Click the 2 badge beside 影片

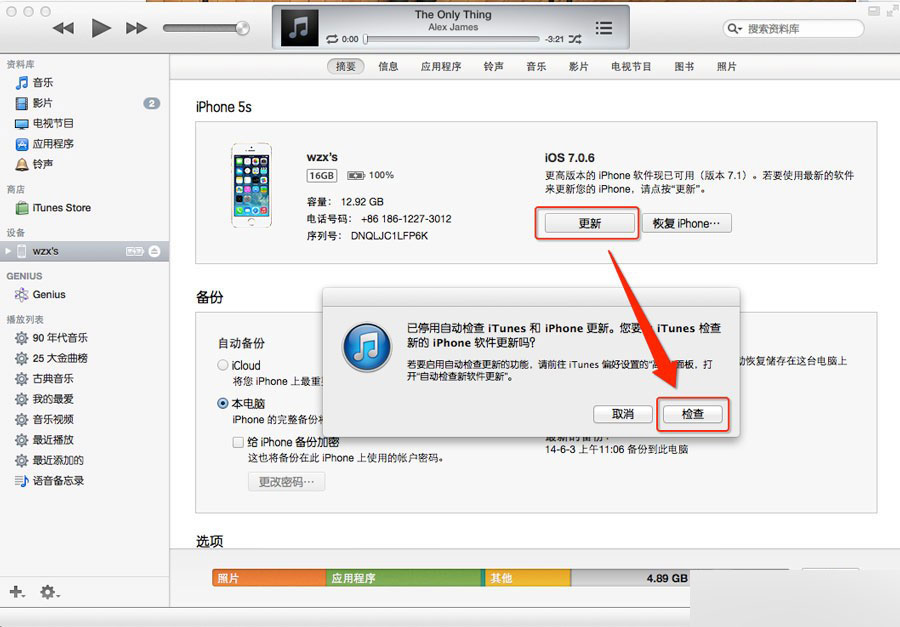click(152, 103)
